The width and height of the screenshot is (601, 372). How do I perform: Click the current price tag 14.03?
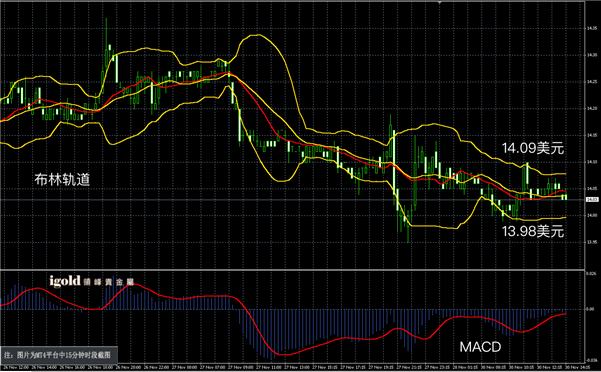(592, 200)
